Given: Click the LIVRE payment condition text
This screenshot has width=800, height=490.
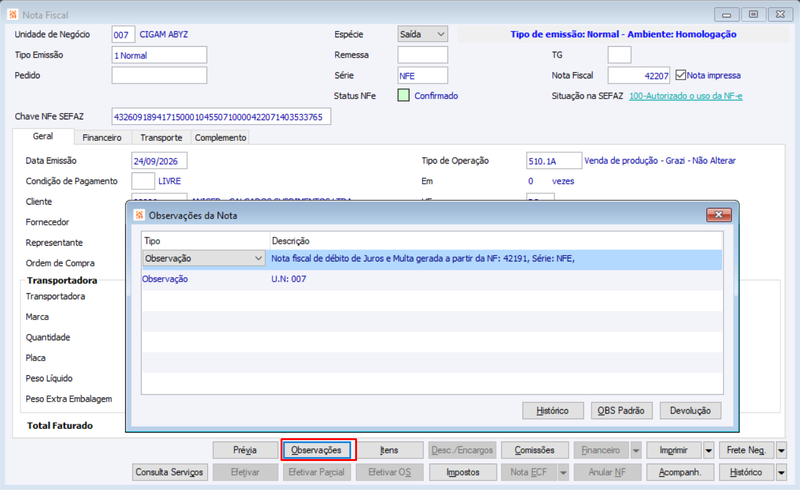Looking at the screenshot, I should pyautogui.click(x=169, y=181).
